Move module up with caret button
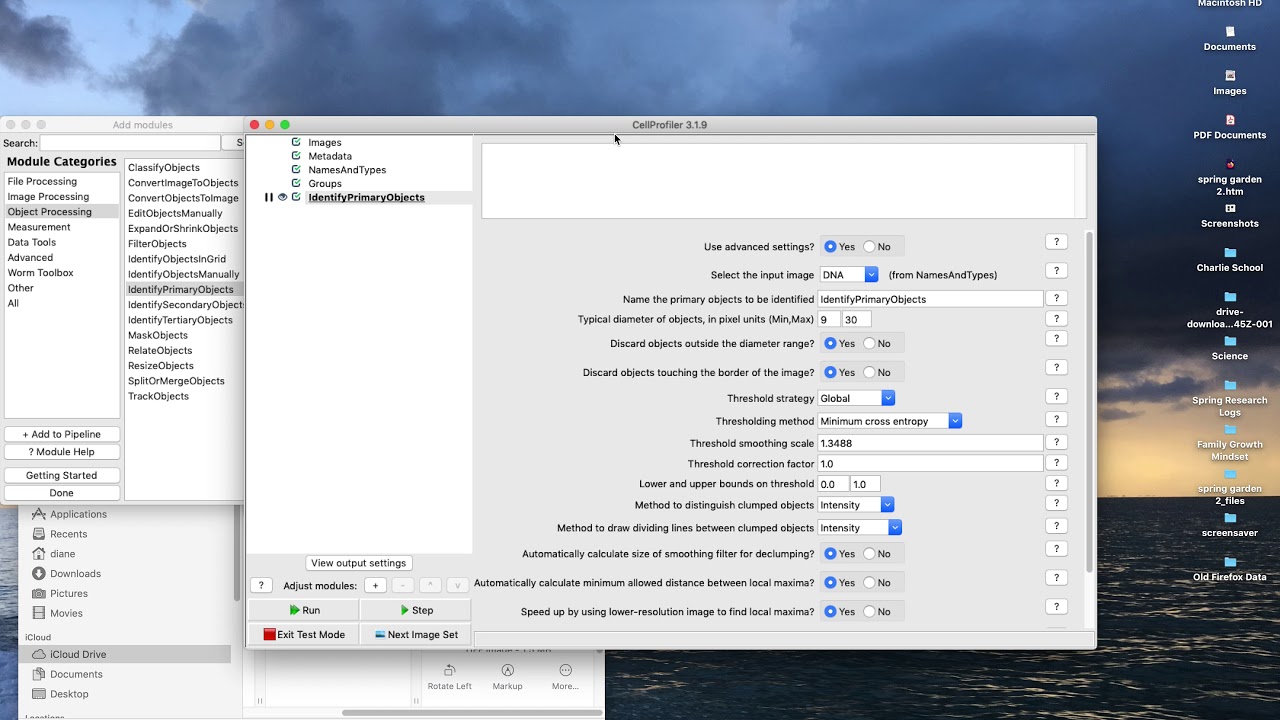The width and height of the screenshot is (1280, 720). tap(430, 586)
